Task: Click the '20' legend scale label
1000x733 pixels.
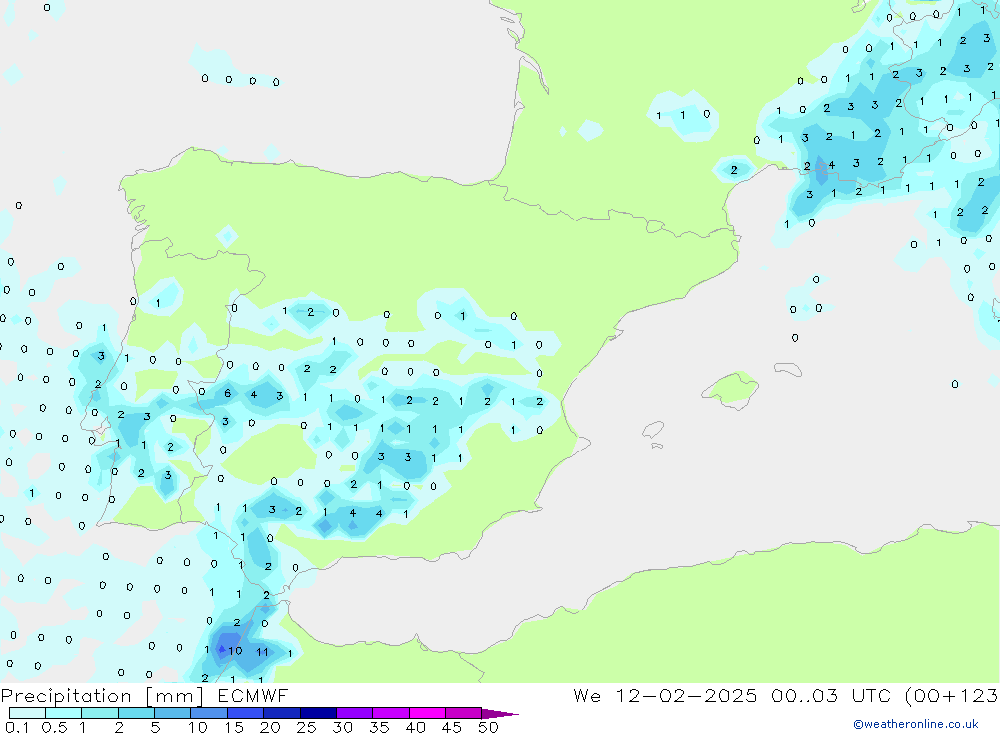Action: pos(270,727)
